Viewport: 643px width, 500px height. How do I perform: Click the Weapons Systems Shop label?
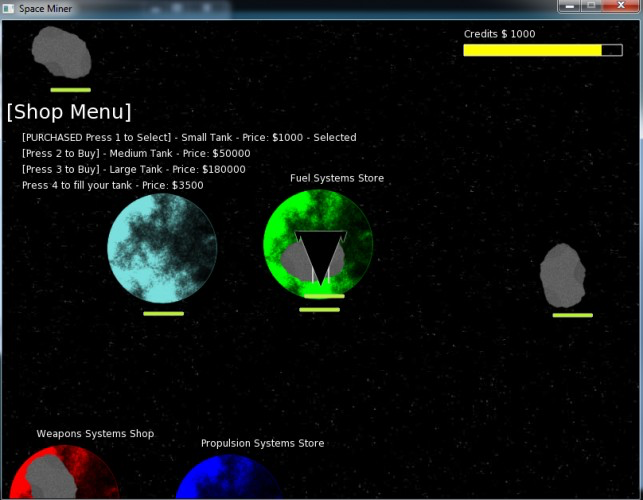(95, 434)
